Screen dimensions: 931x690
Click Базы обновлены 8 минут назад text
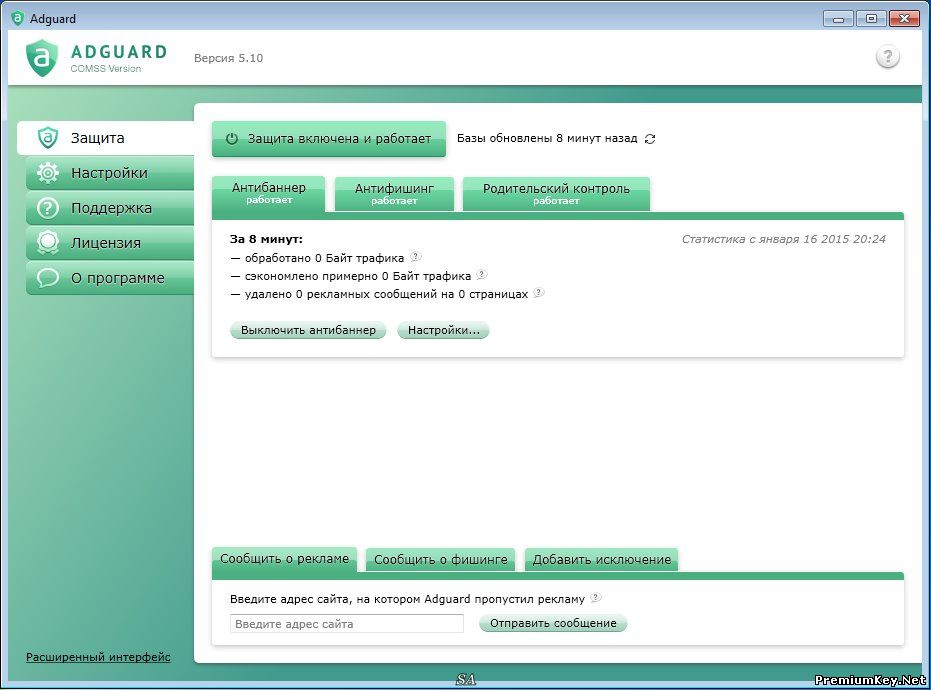547,138
